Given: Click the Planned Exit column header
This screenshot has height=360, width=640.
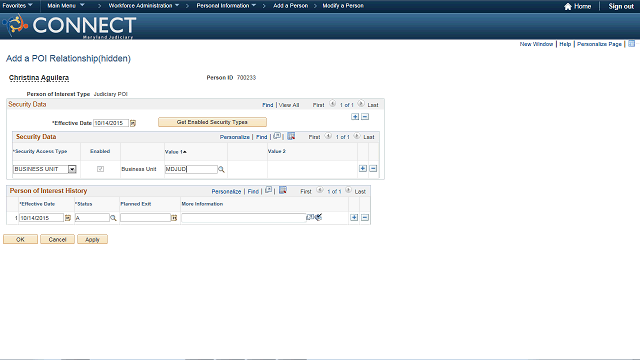Looking at the screenshot, I should 136,204.
